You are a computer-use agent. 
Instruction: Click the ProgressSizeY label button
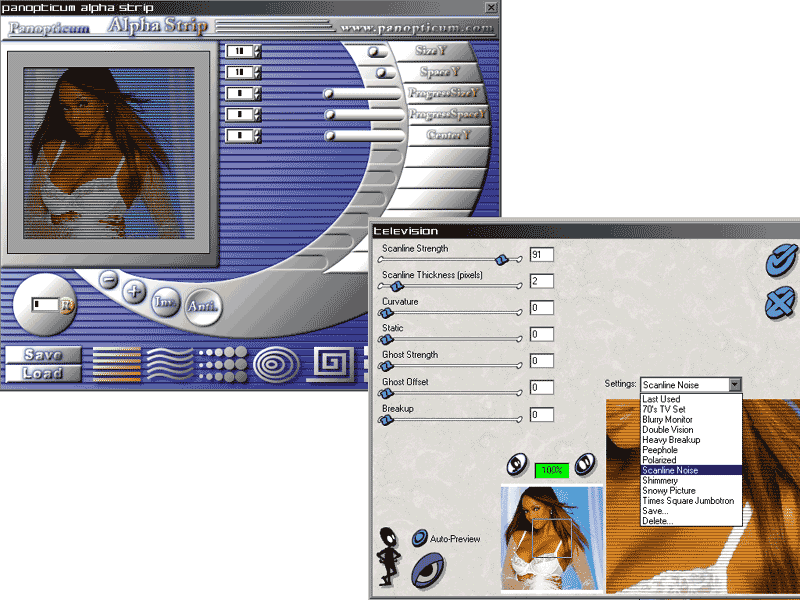[x=444, y=93]
